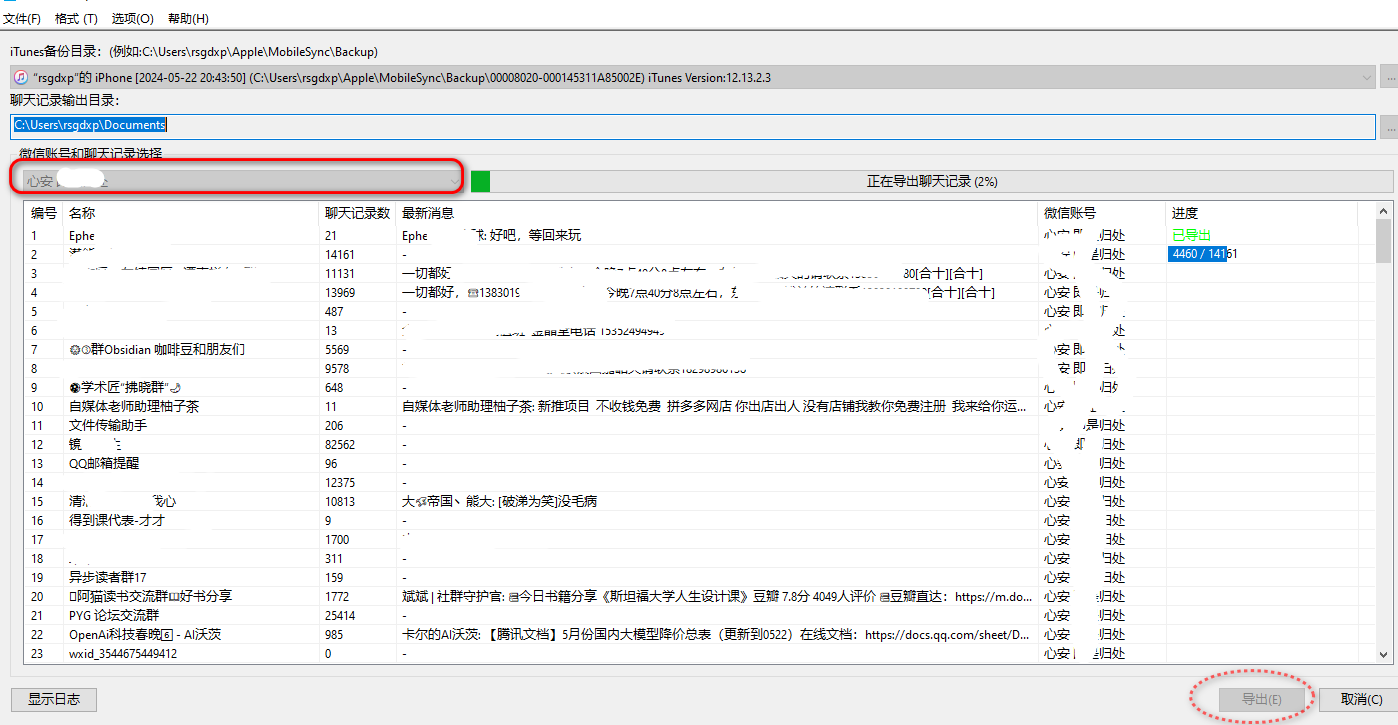Click the message starting 新推项目 不收钱免费
The width and height of the screenshot is (1398, 725).
click(x=716, y=406)
